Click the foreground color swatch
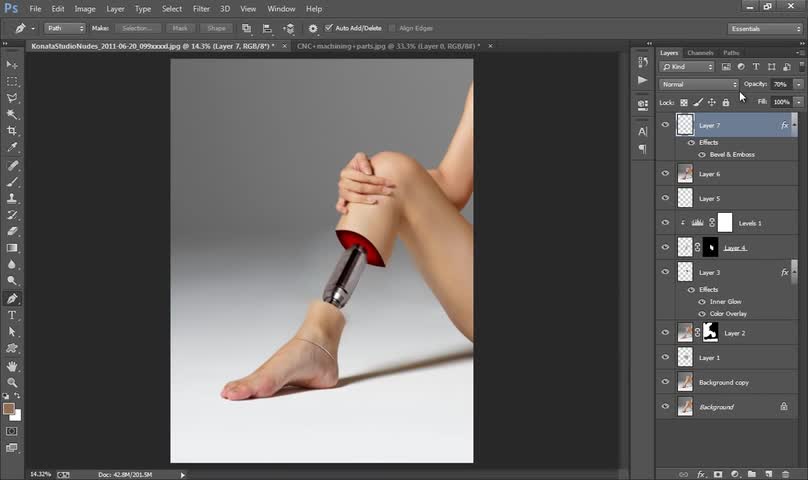The image size is (808, 480). click(x=8, y=409)
